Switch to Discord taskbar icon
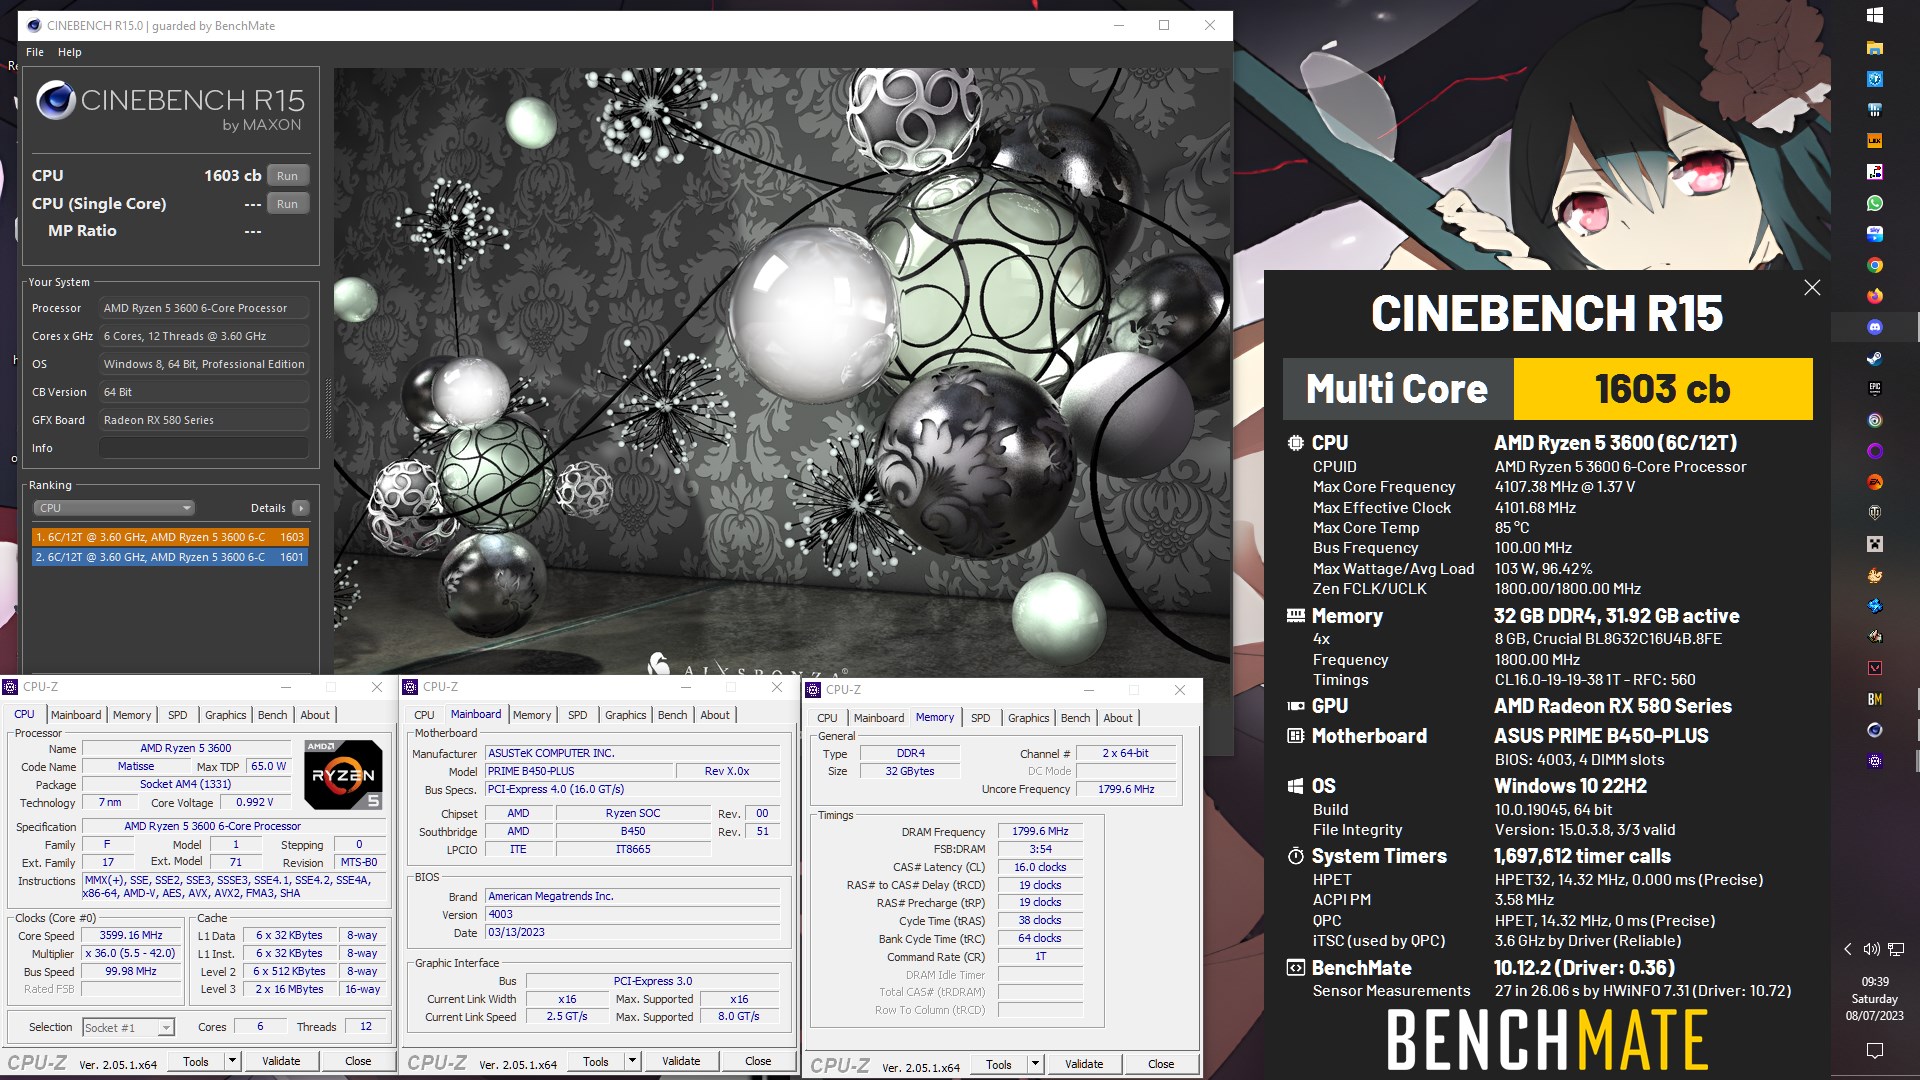The width and height of the screenshot is (1920, 1080). pyautogui.click(x=1875, y=327)
